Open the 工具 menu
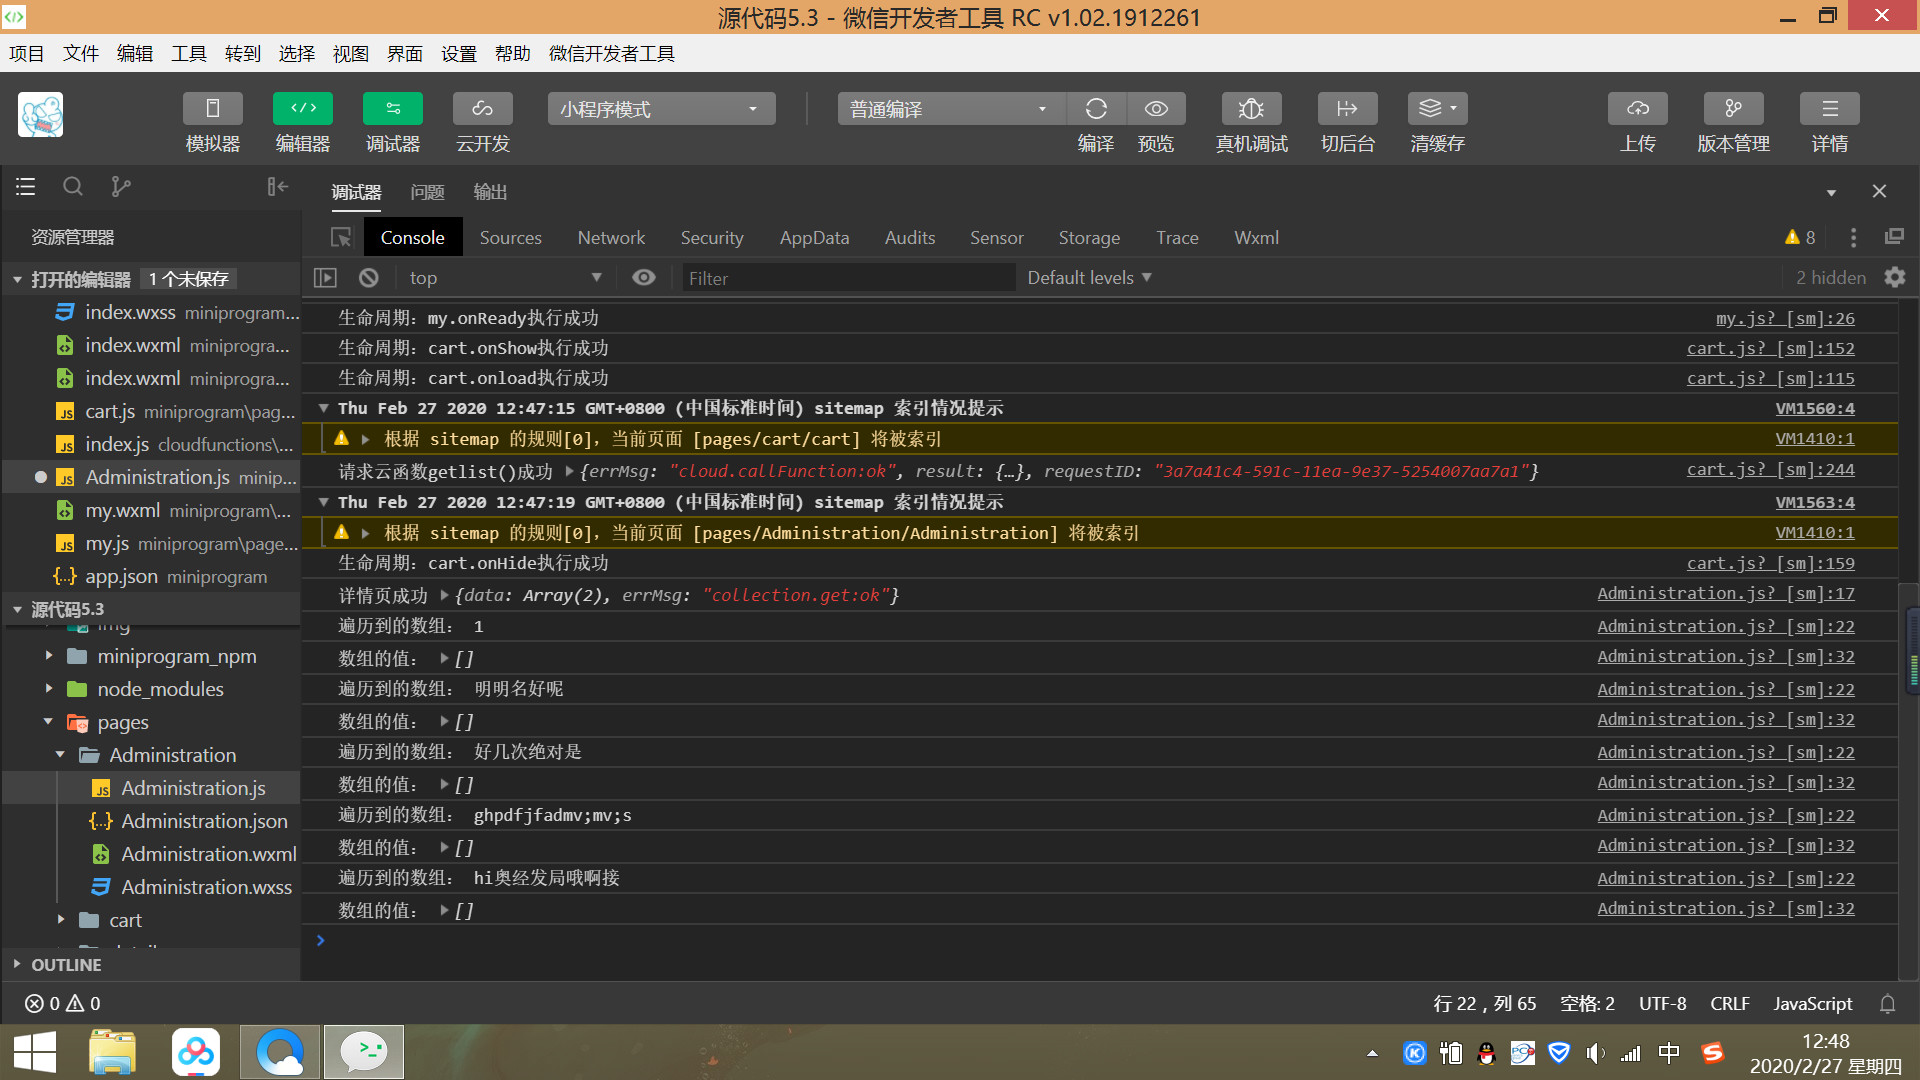This screenshot has width=1920, height=1080. point(188,54)
